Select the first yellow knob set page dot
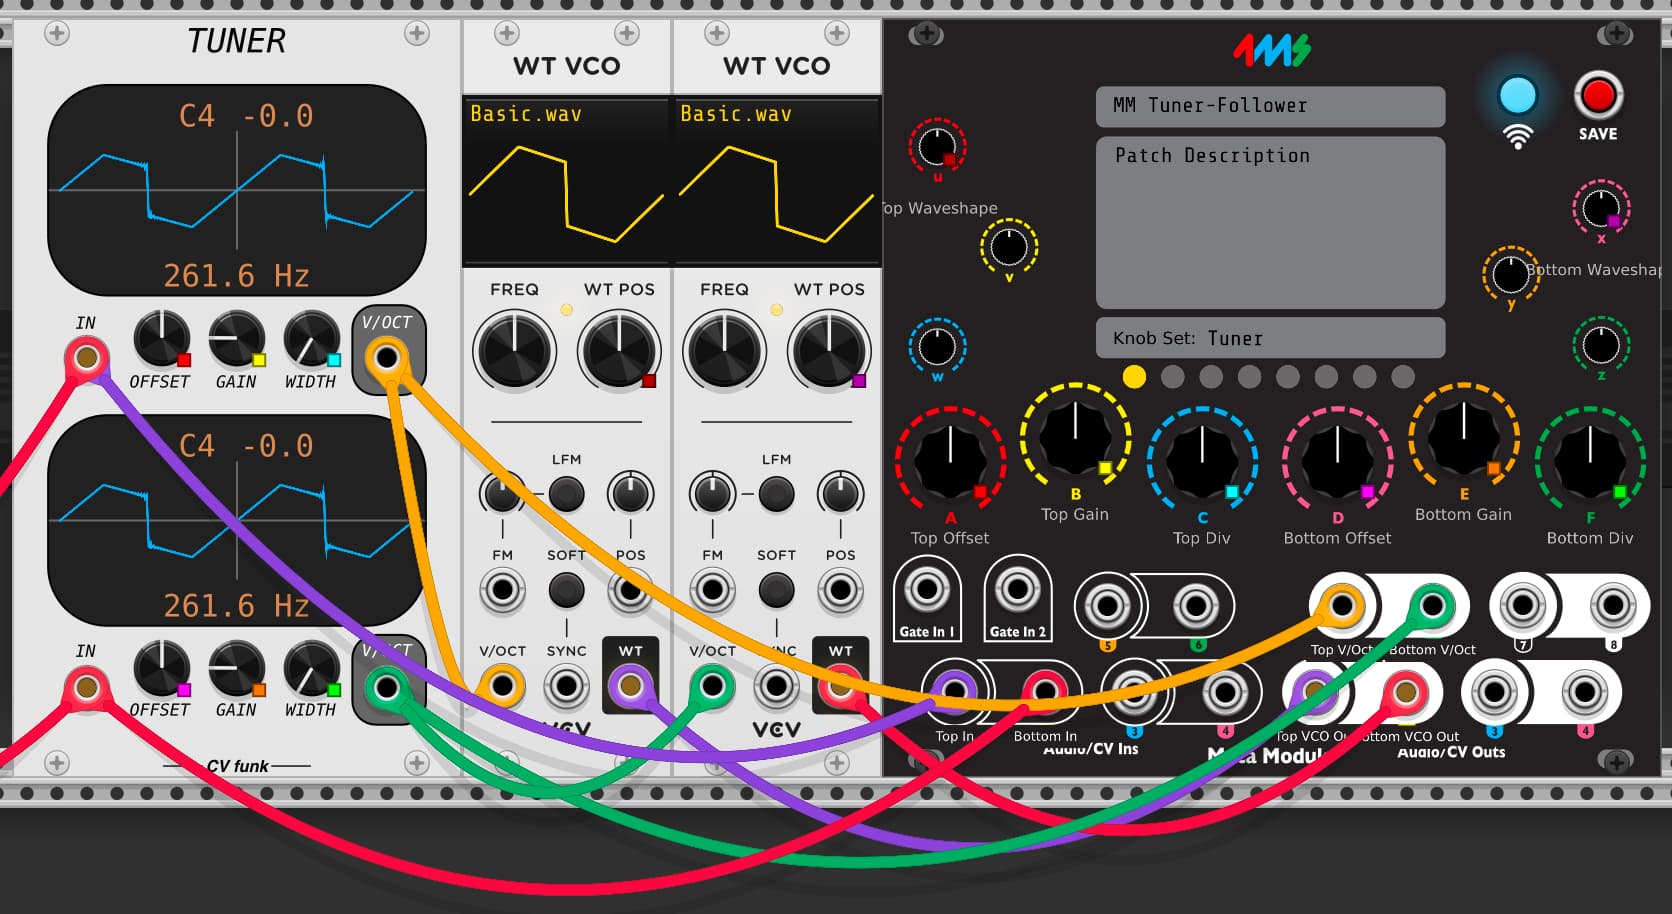Image resolution: width=1672 pixels, height=914 pixels. tap(1134, 377)
